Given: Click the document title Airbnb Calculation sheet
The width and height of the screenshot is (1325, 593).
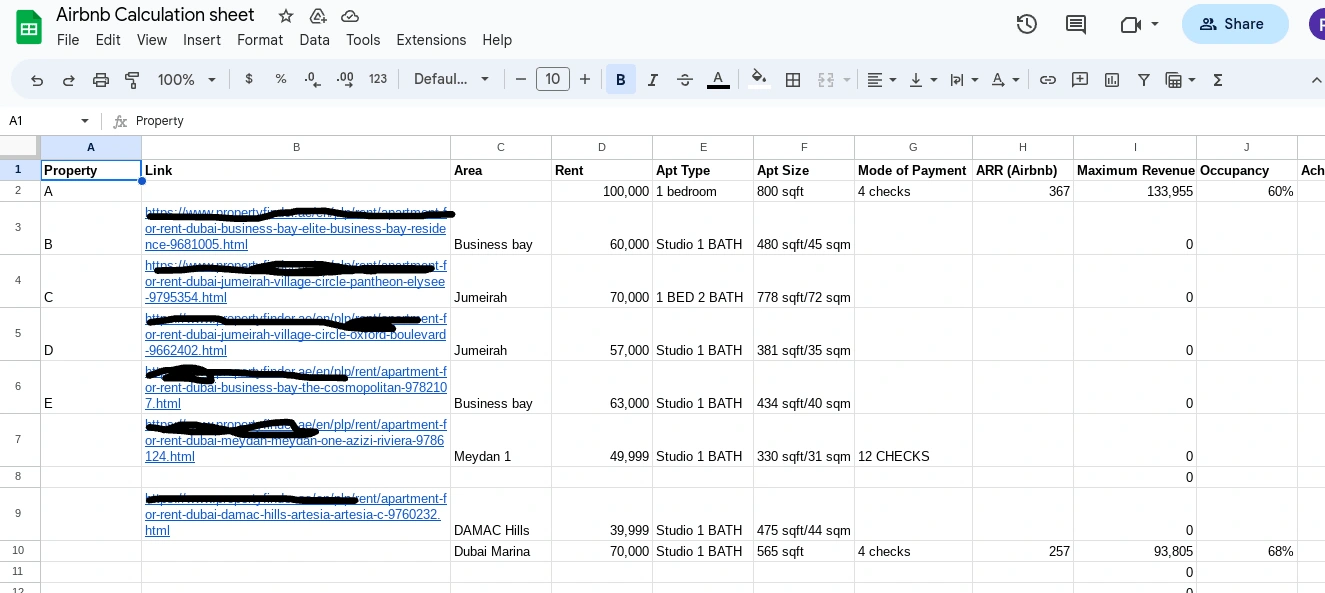Looking at the screenshot, I should tap(155, 15).
